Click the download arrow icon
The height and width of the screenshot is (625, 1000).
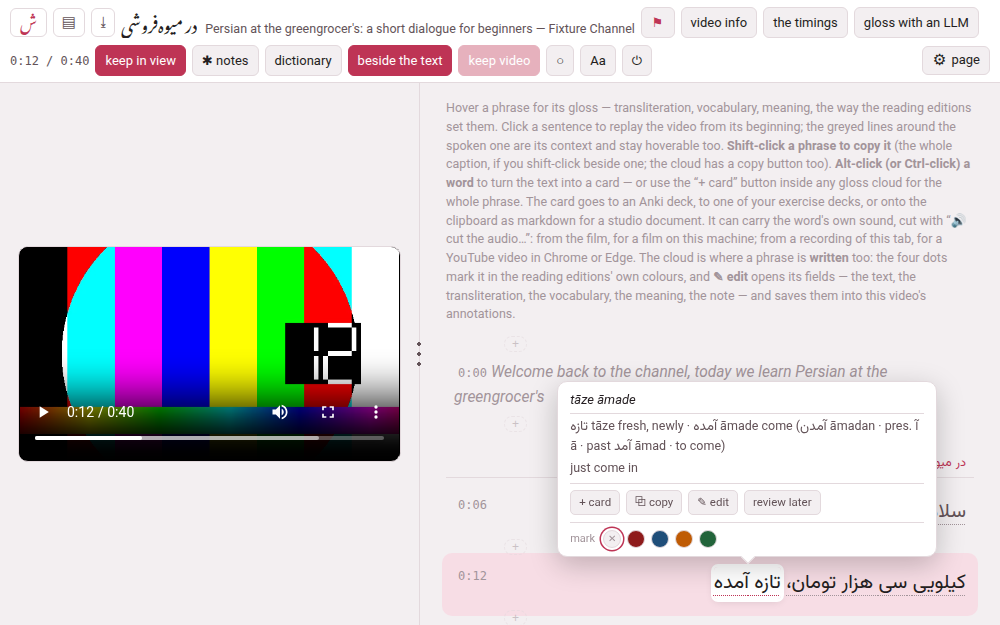click(103, 23)
